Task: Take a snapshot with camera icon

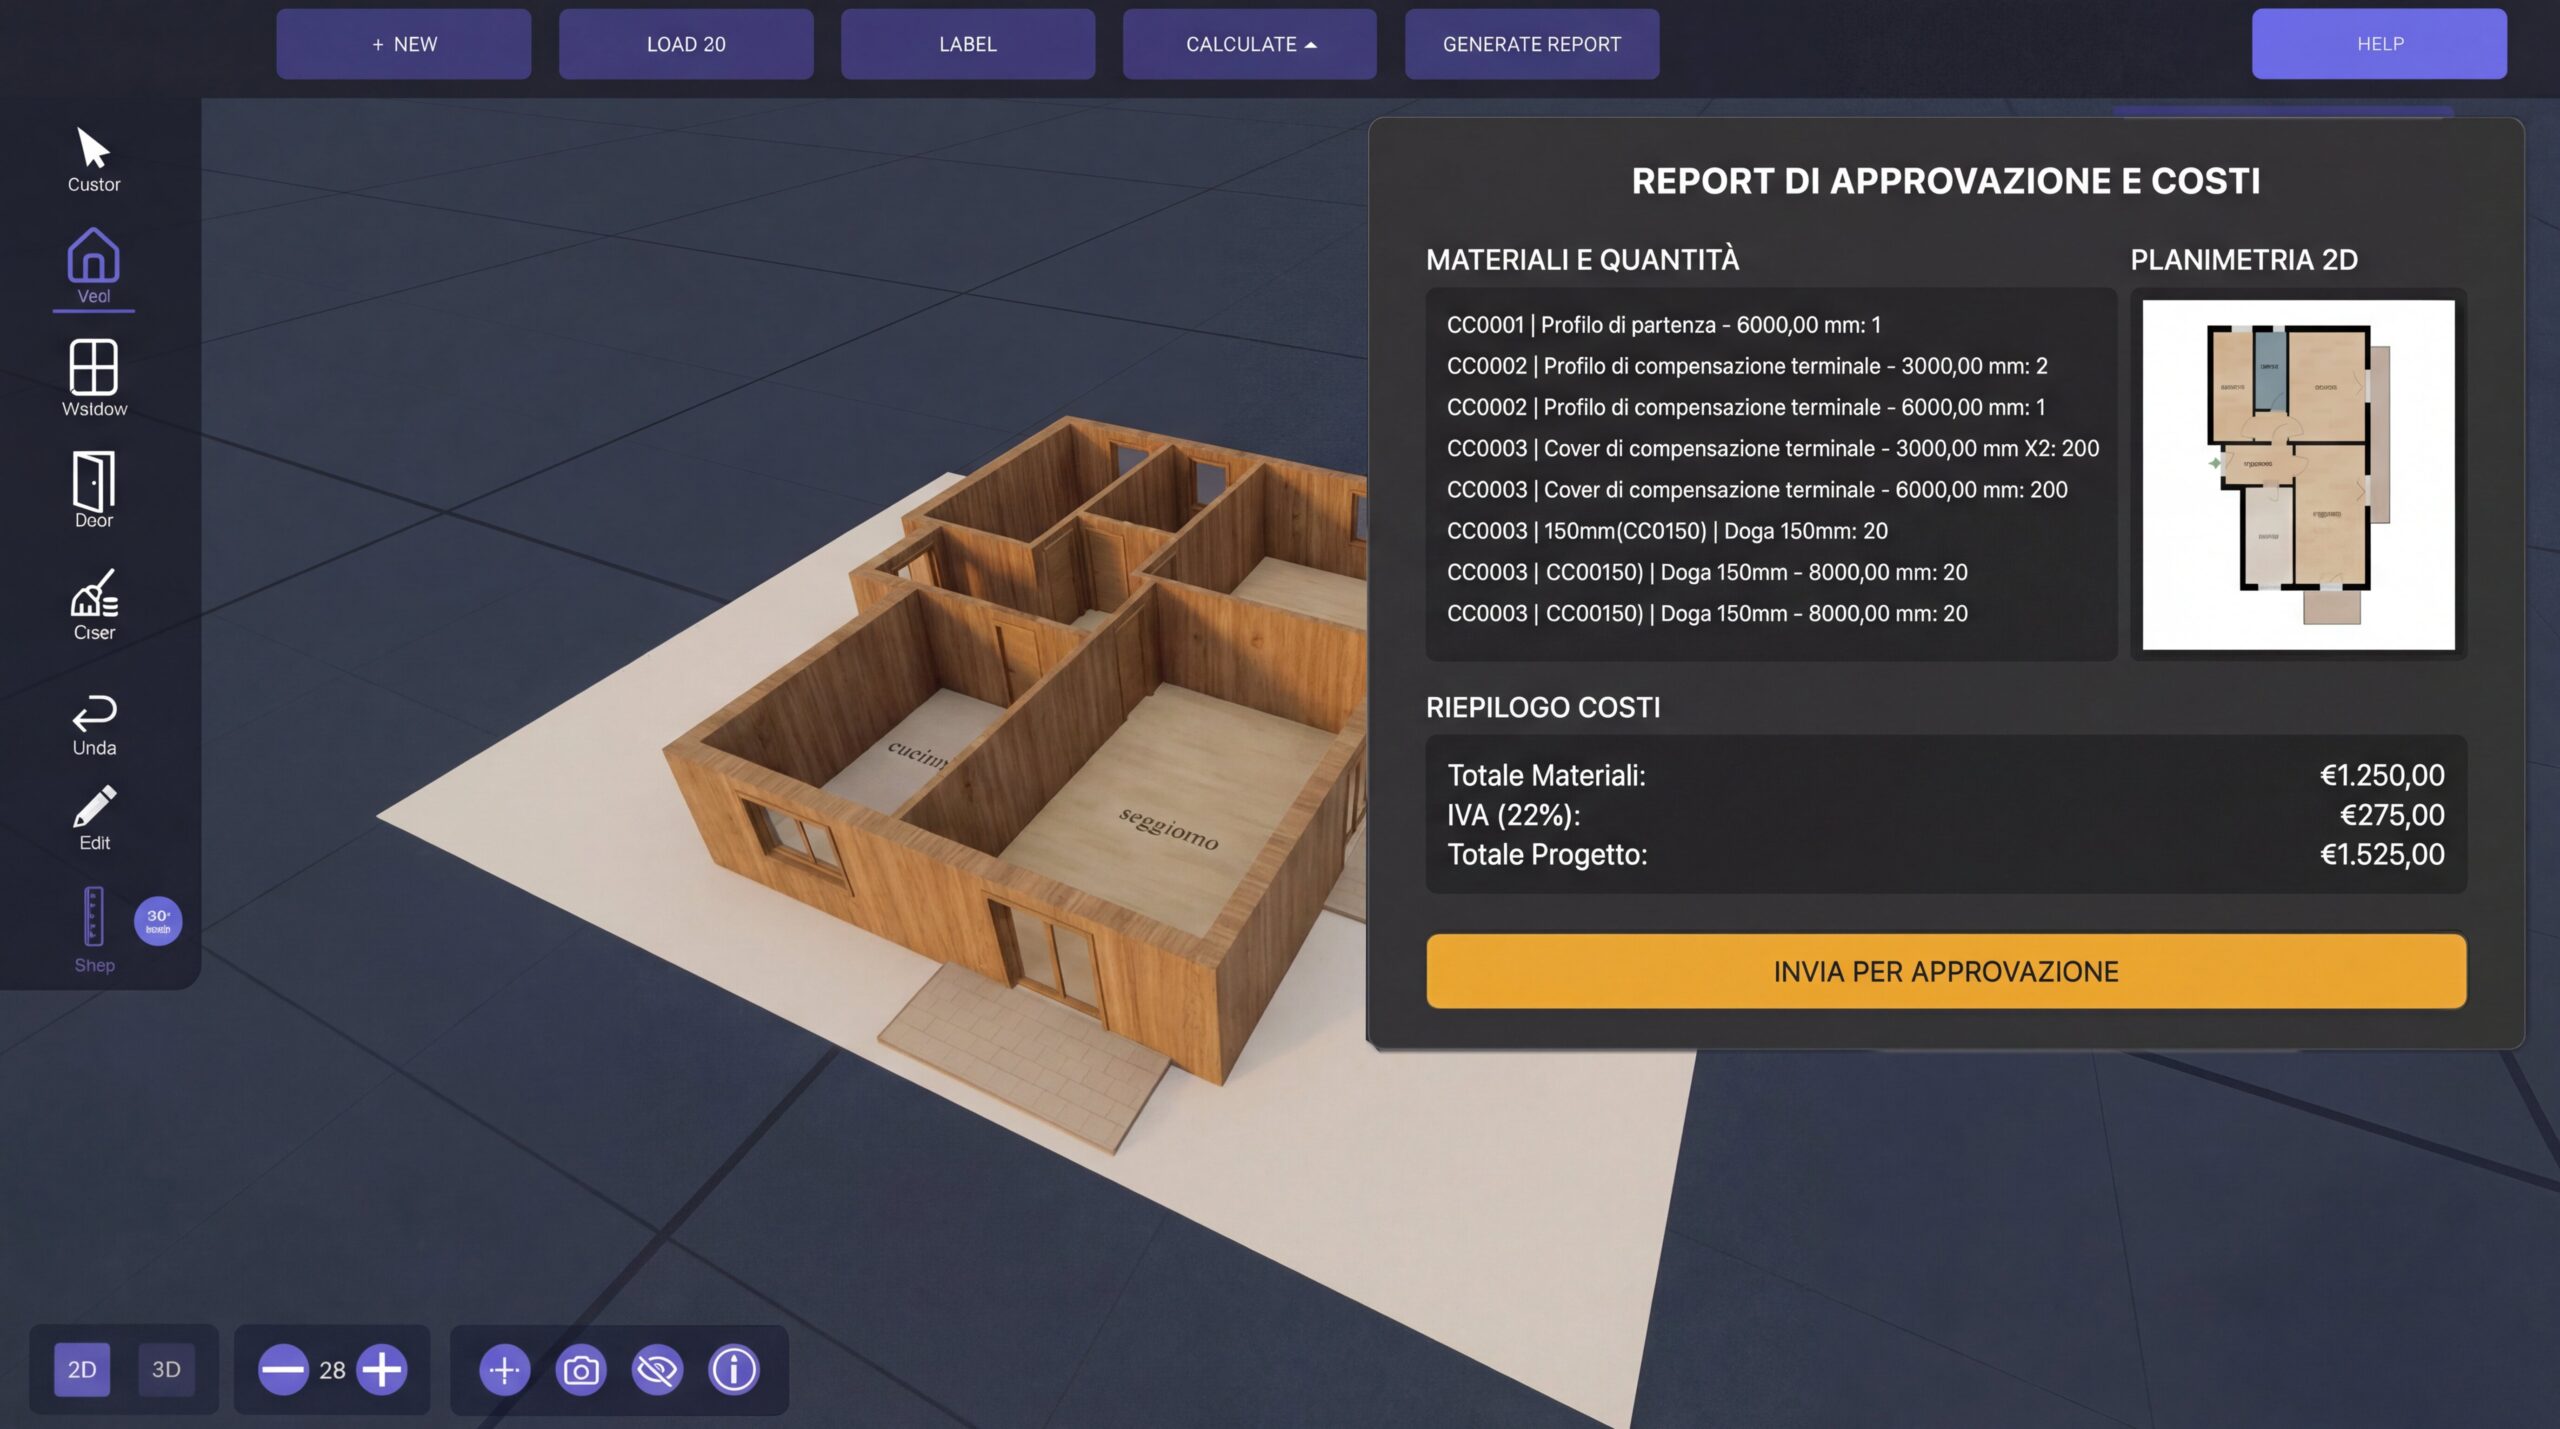Action: pos(581,1370)
